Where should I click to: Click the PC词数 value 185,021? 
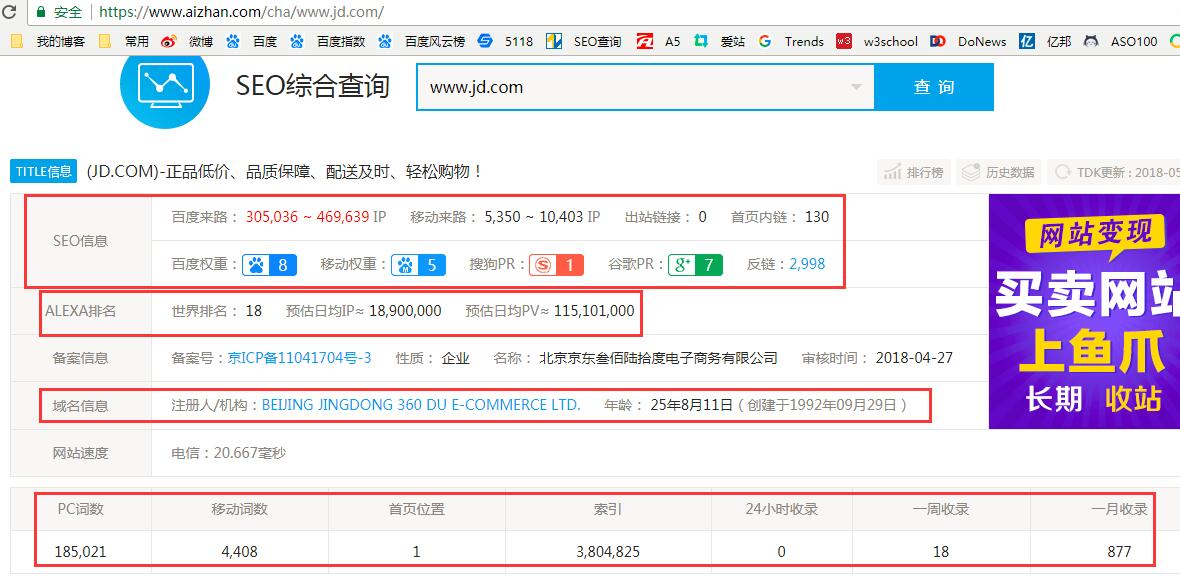click(81, 552)
